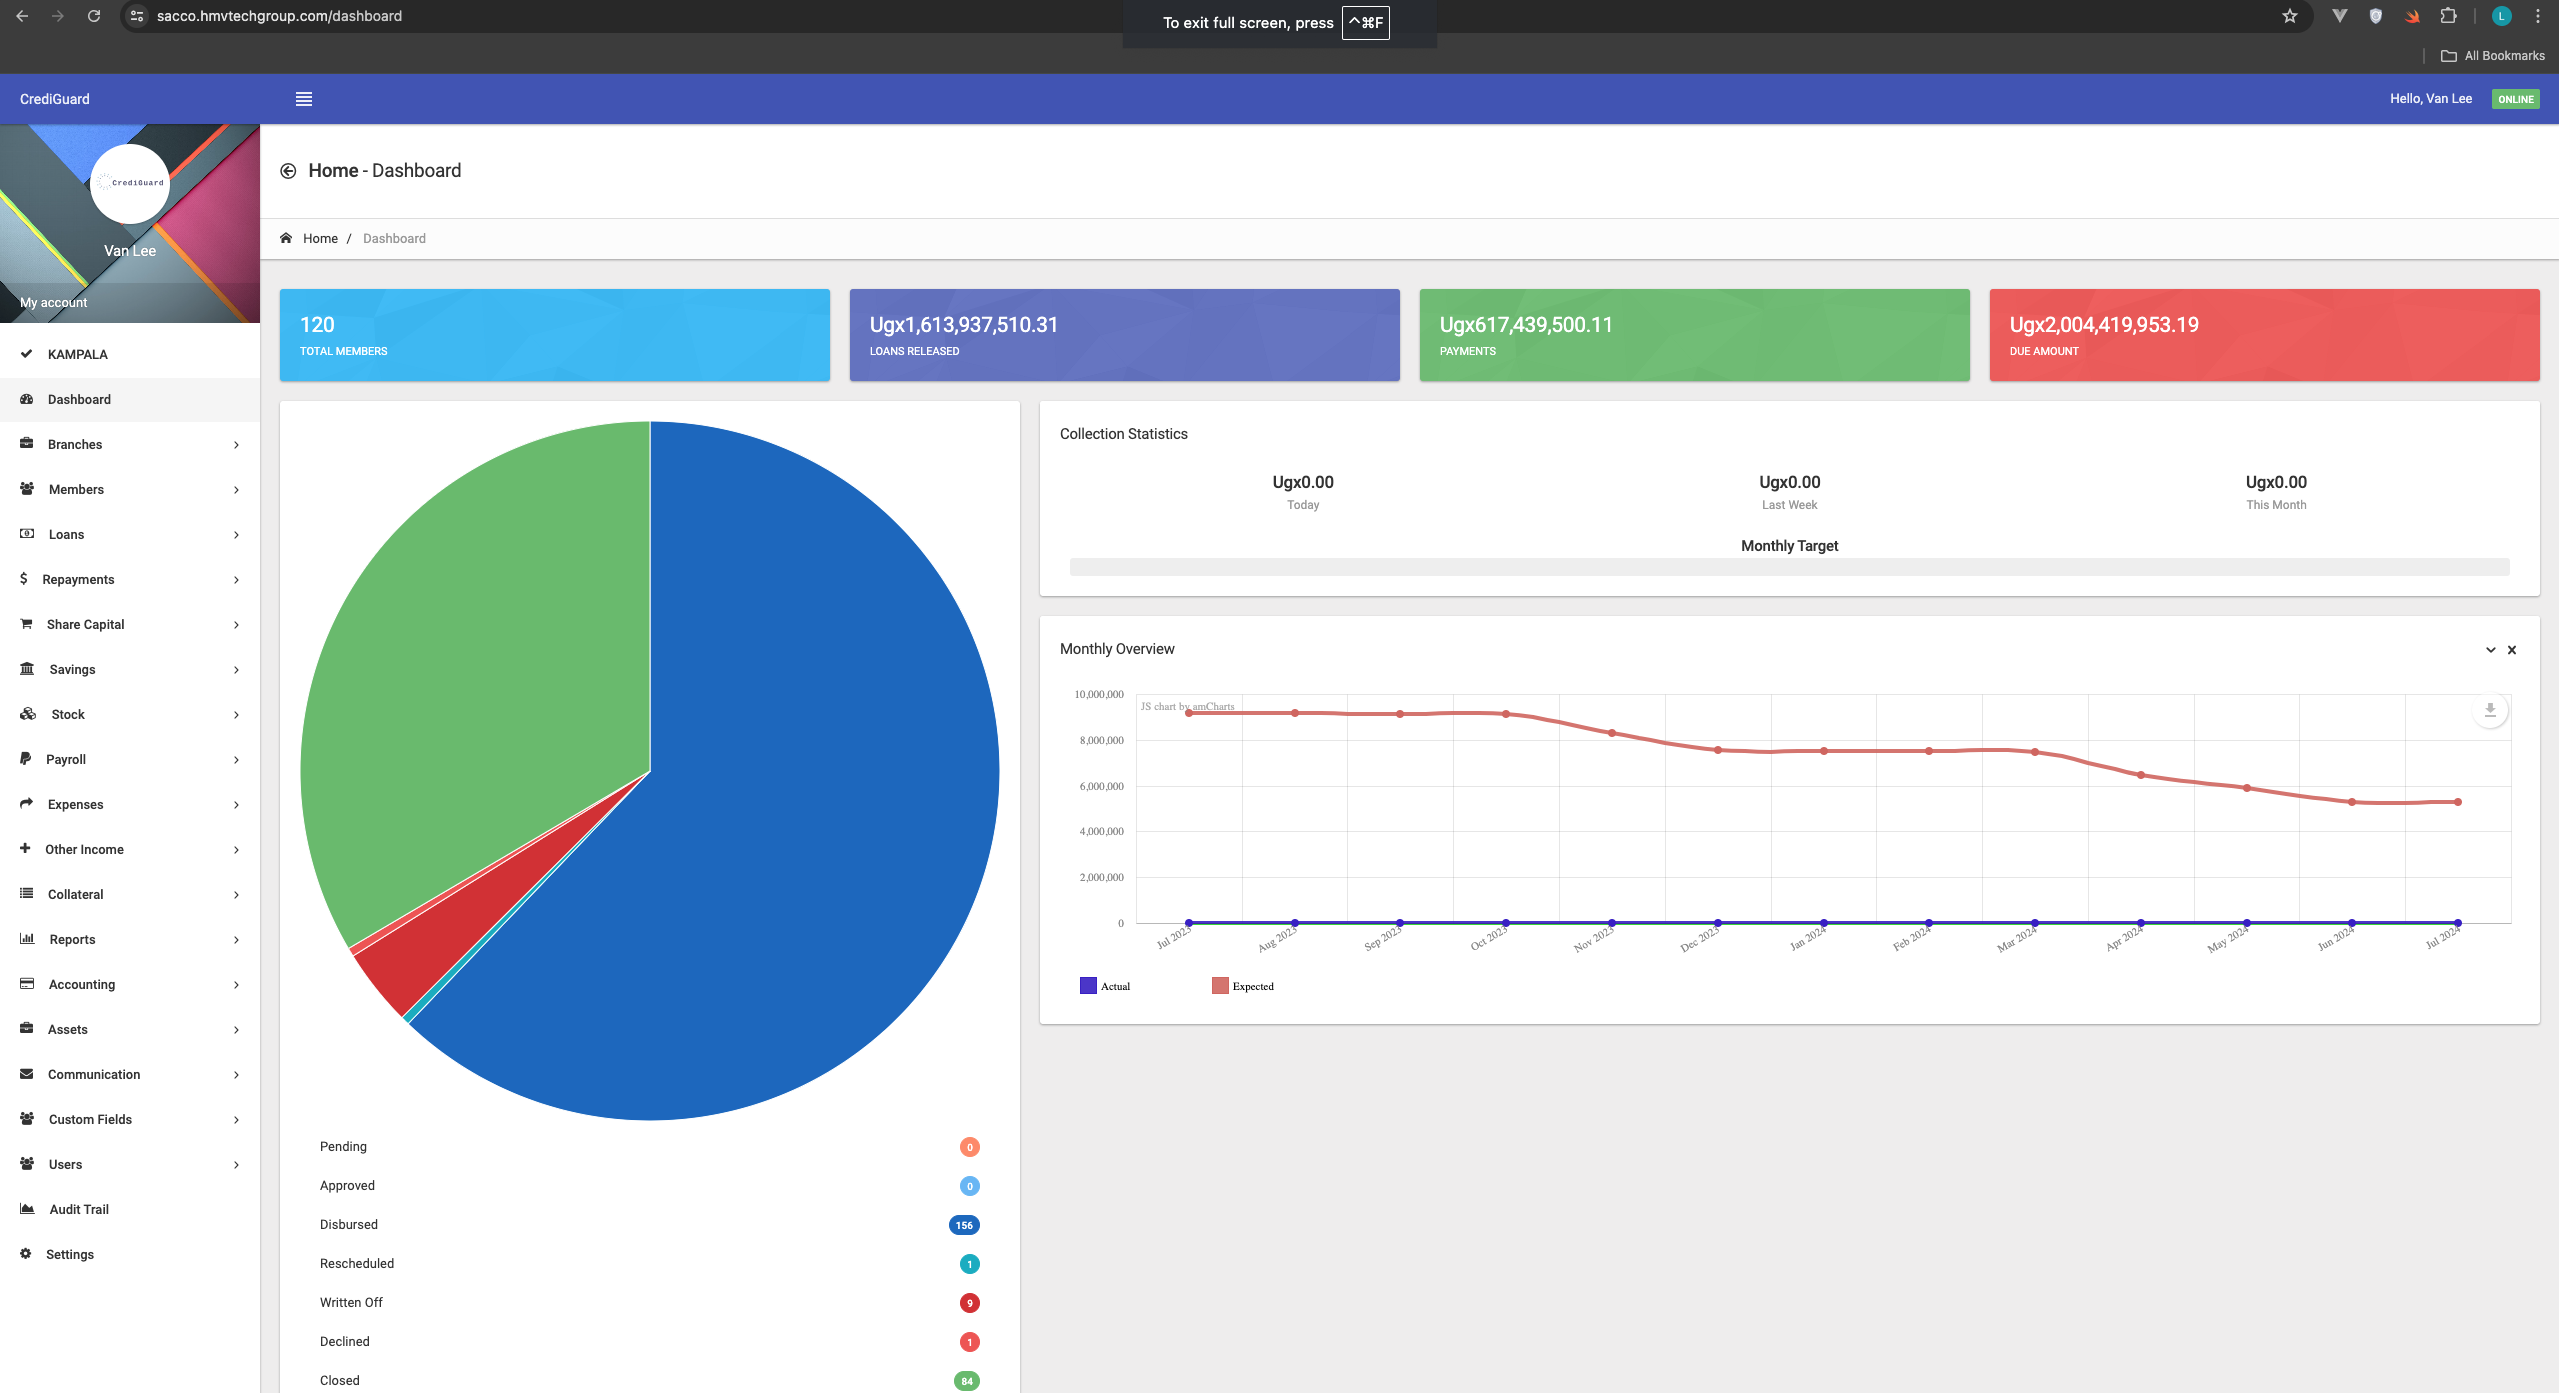Expand the Loans submenu chevron
Screen dimensions: 2559x1393
coord(236,535)
